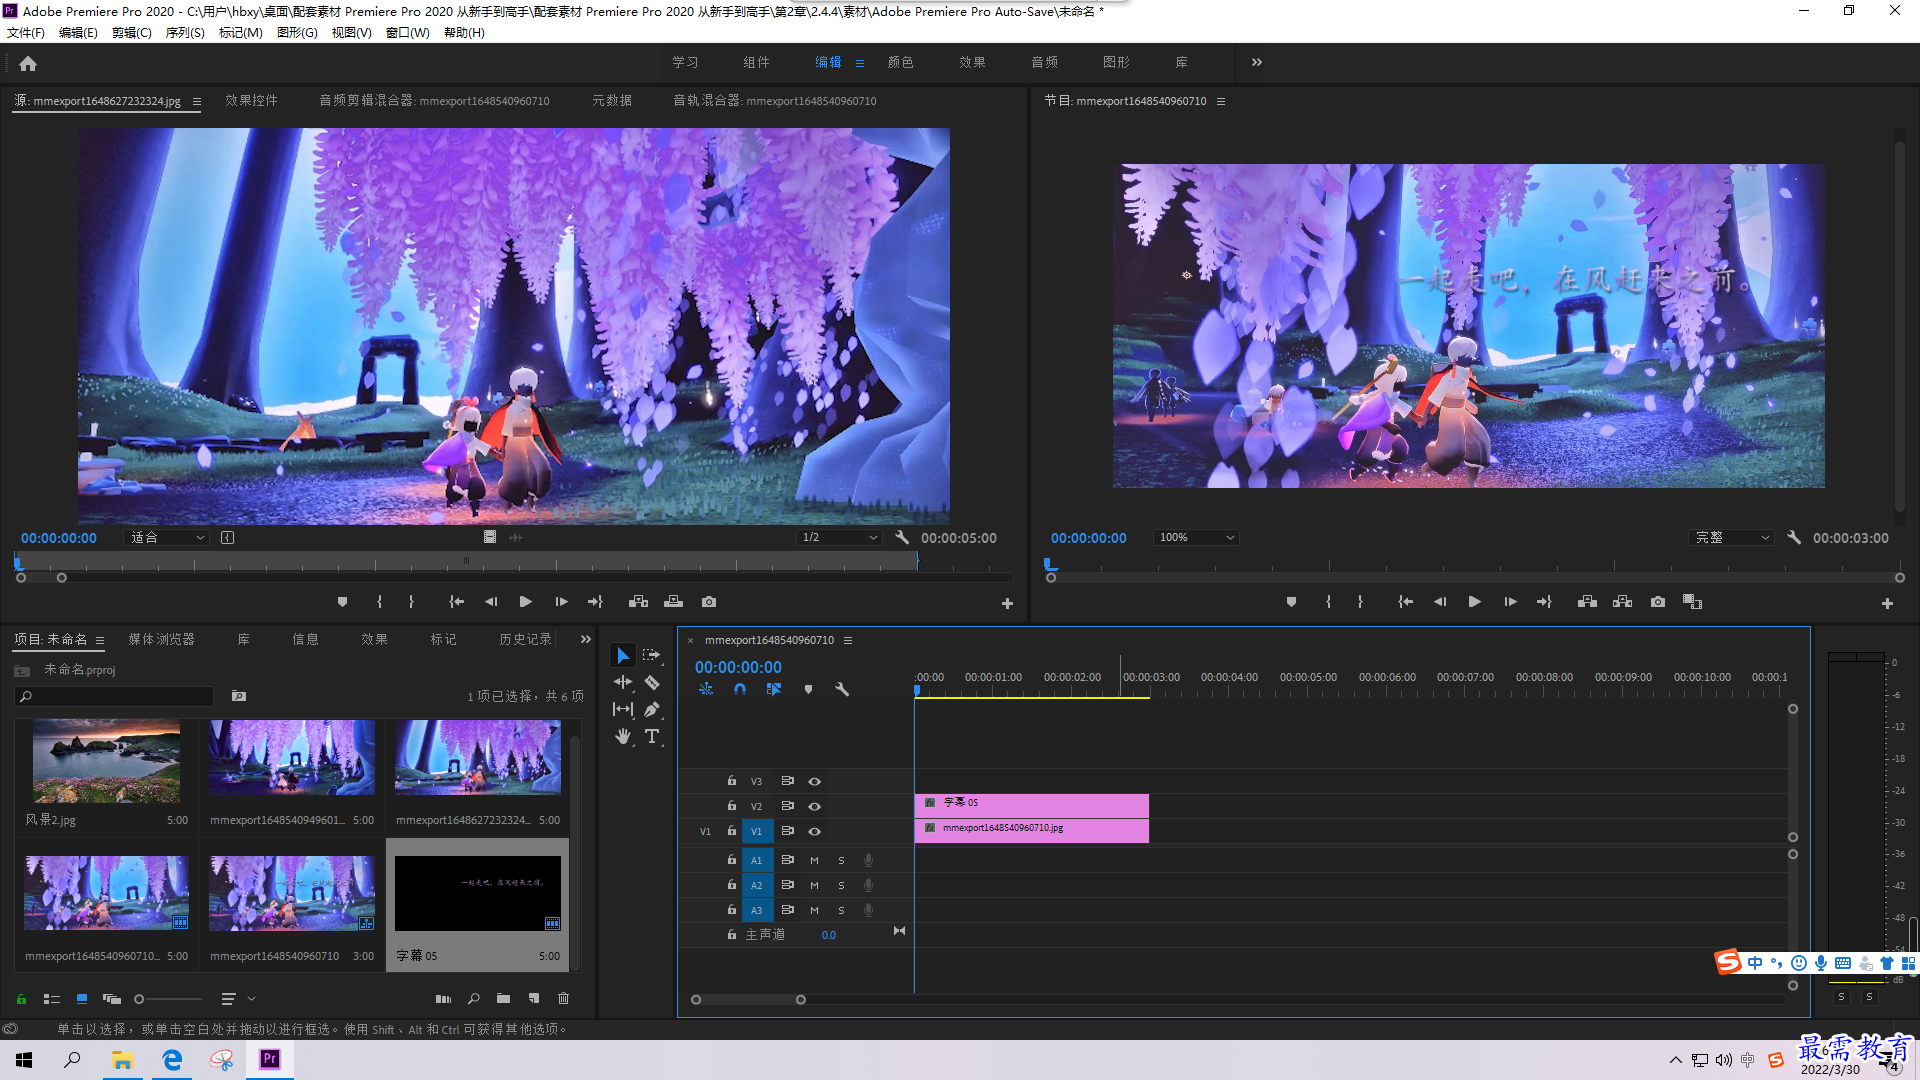Mute audio track A1

tap(814, 860)
